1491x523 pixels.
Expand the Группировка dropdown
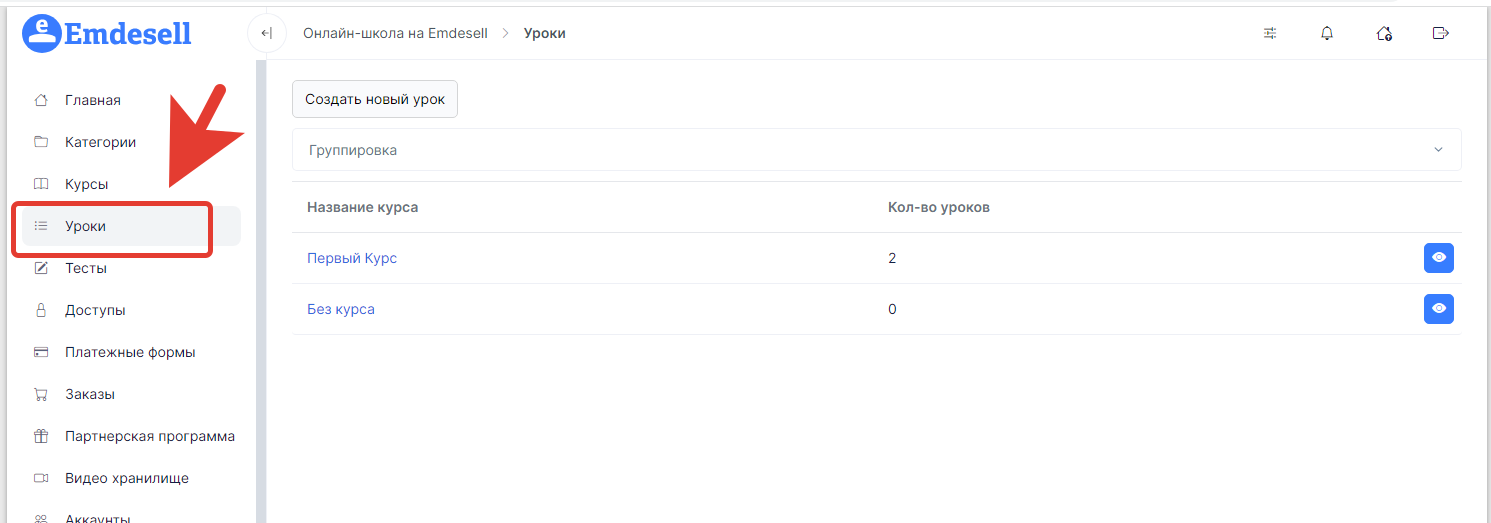[877, 150]
